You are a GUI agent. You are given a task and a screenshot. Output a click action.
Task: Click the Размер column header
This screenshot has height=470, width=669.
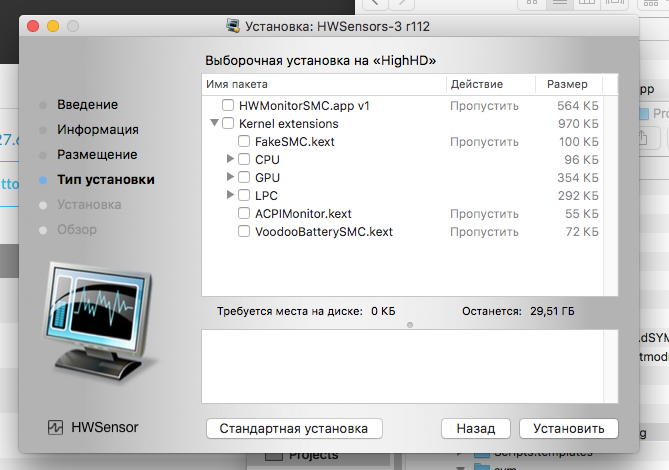(x=569, y=84)
